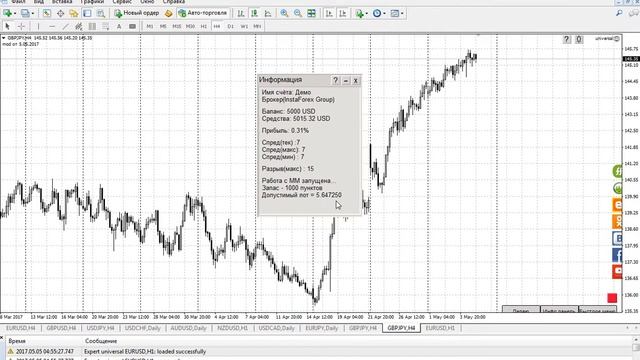
Task: Zoom out the chart with magnifier minus
Action: pyautogui.click(x=298, y=13)
